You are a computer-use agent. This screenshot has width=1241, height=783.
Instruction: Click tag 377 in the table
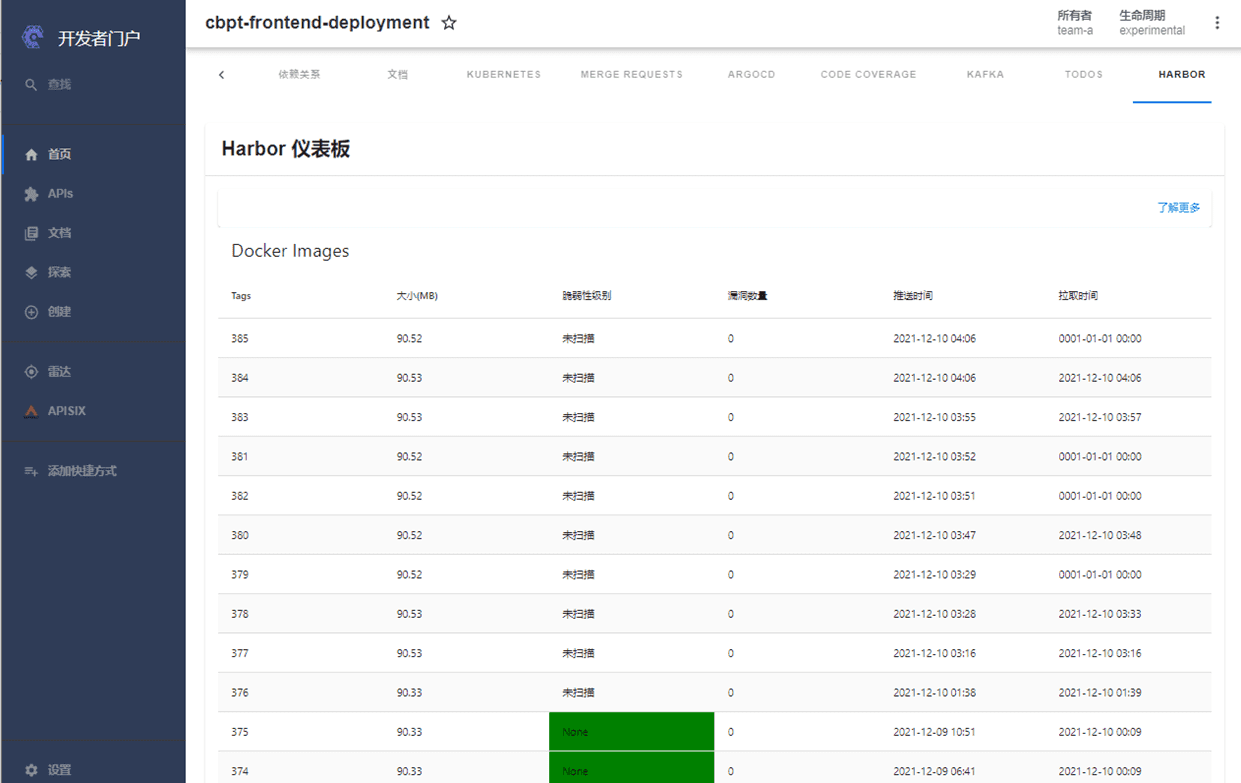click(240, 653)
